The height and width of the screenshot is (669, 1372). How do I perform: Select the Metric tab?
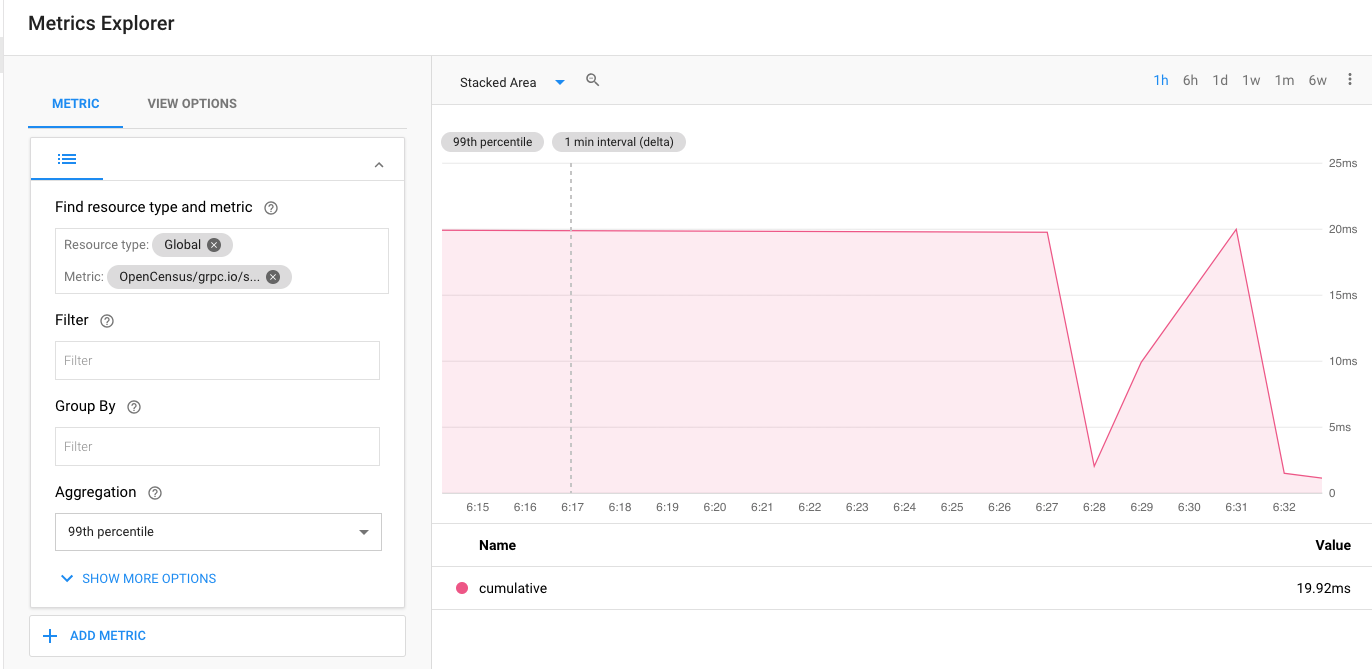coord(76,104)
